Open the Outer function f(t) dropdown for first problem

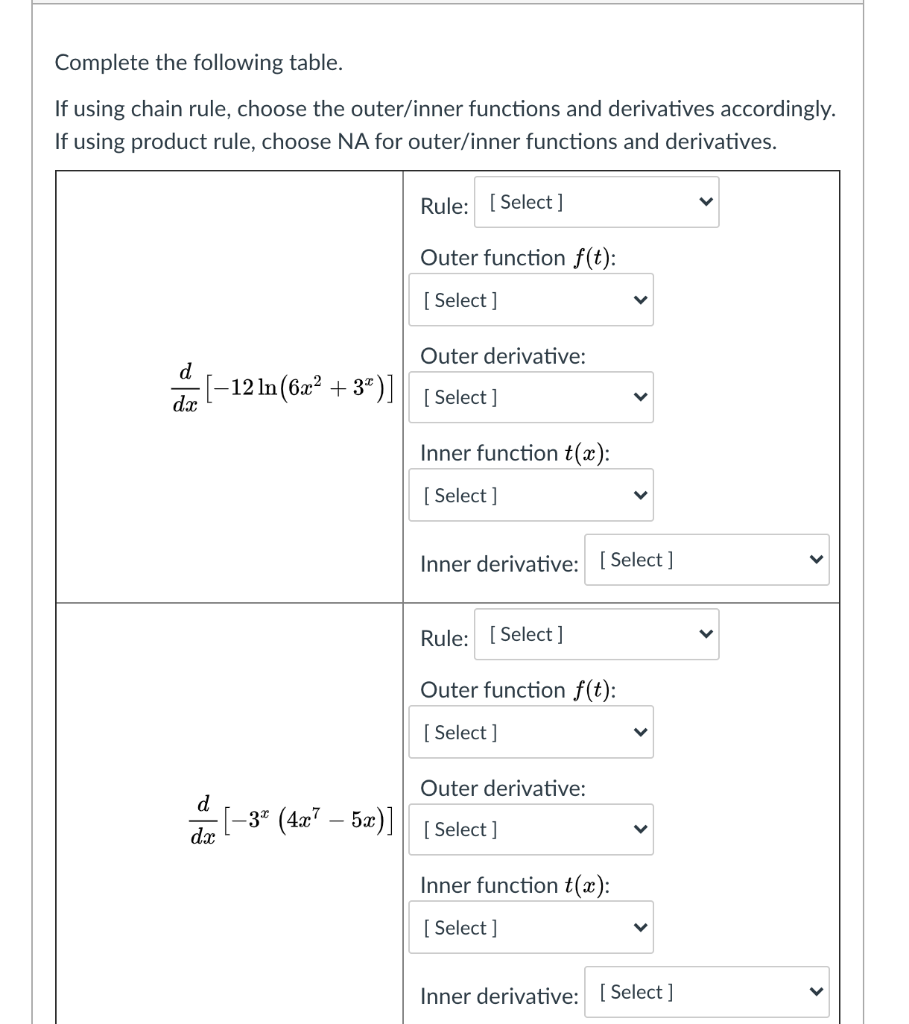tap(530, 299)
